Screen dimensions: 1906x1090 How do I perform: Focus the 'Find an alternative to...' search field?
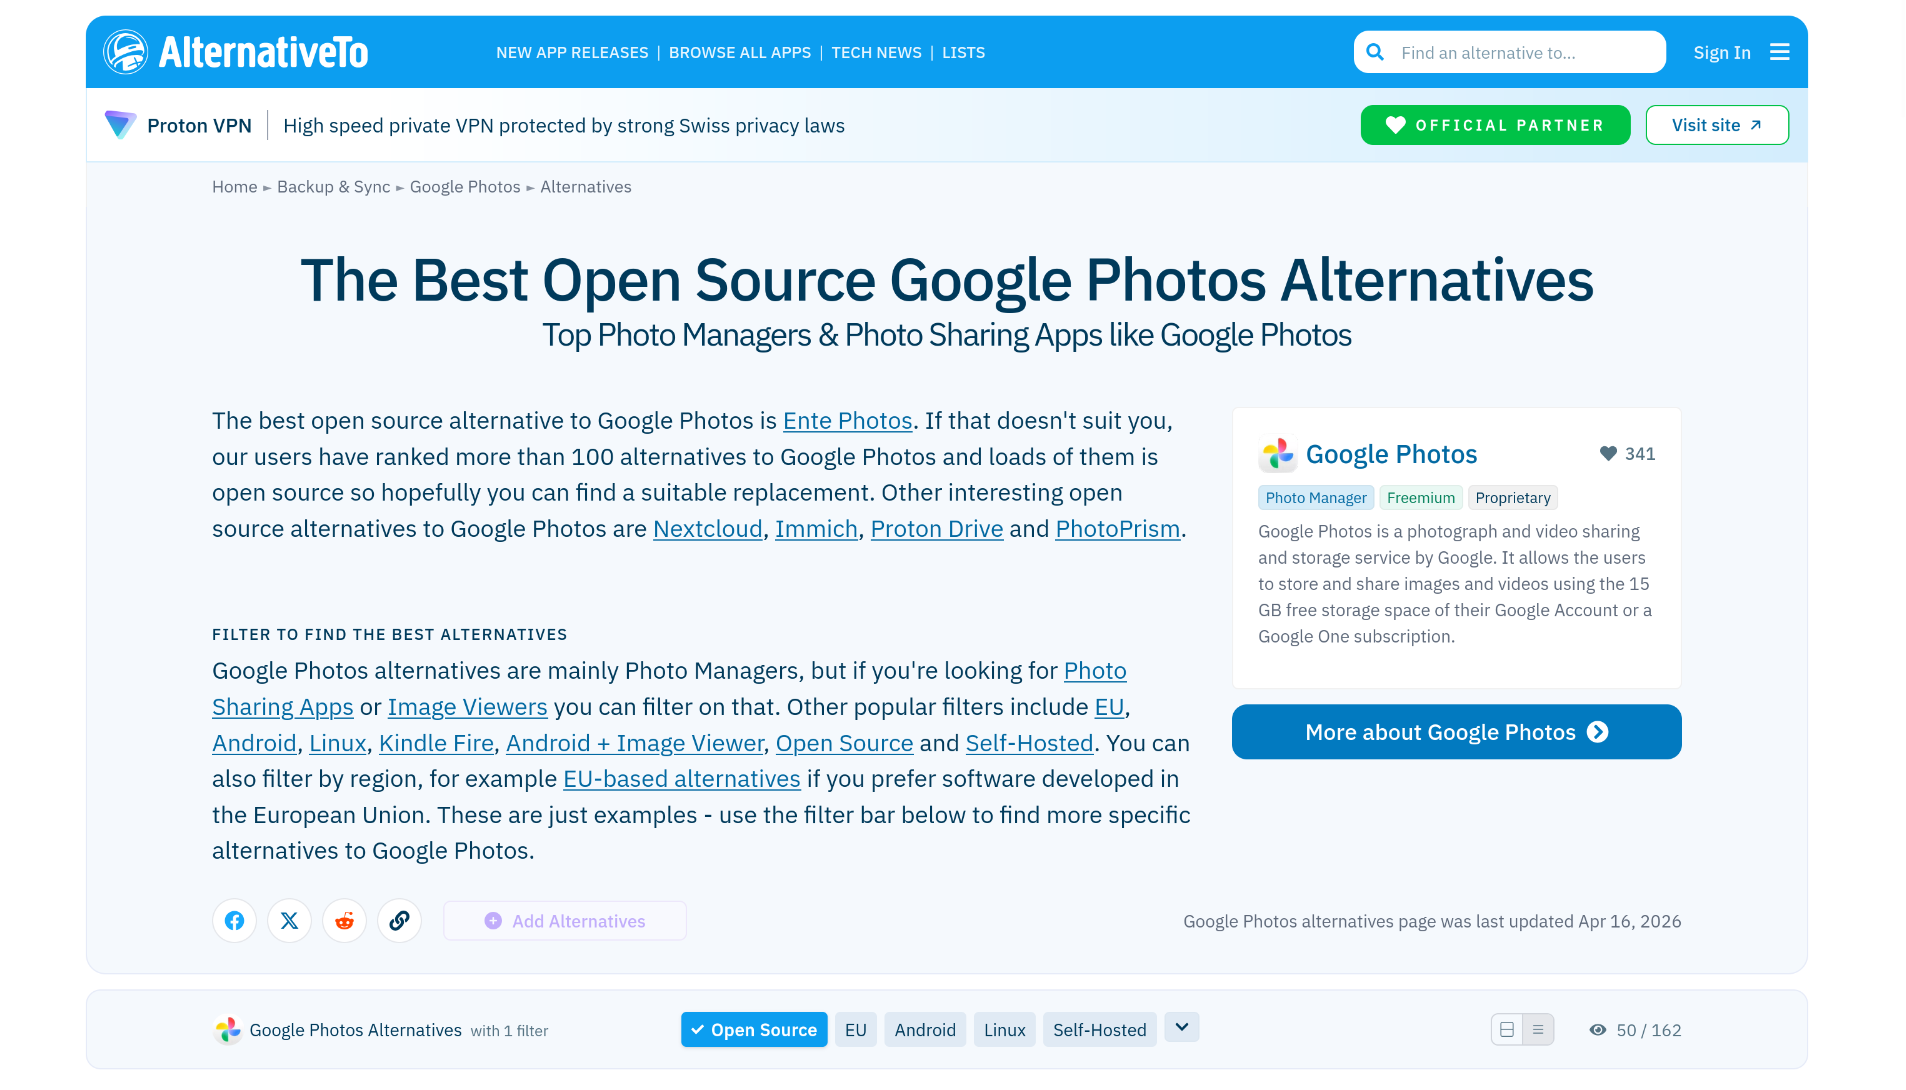tap(1510, 52)
